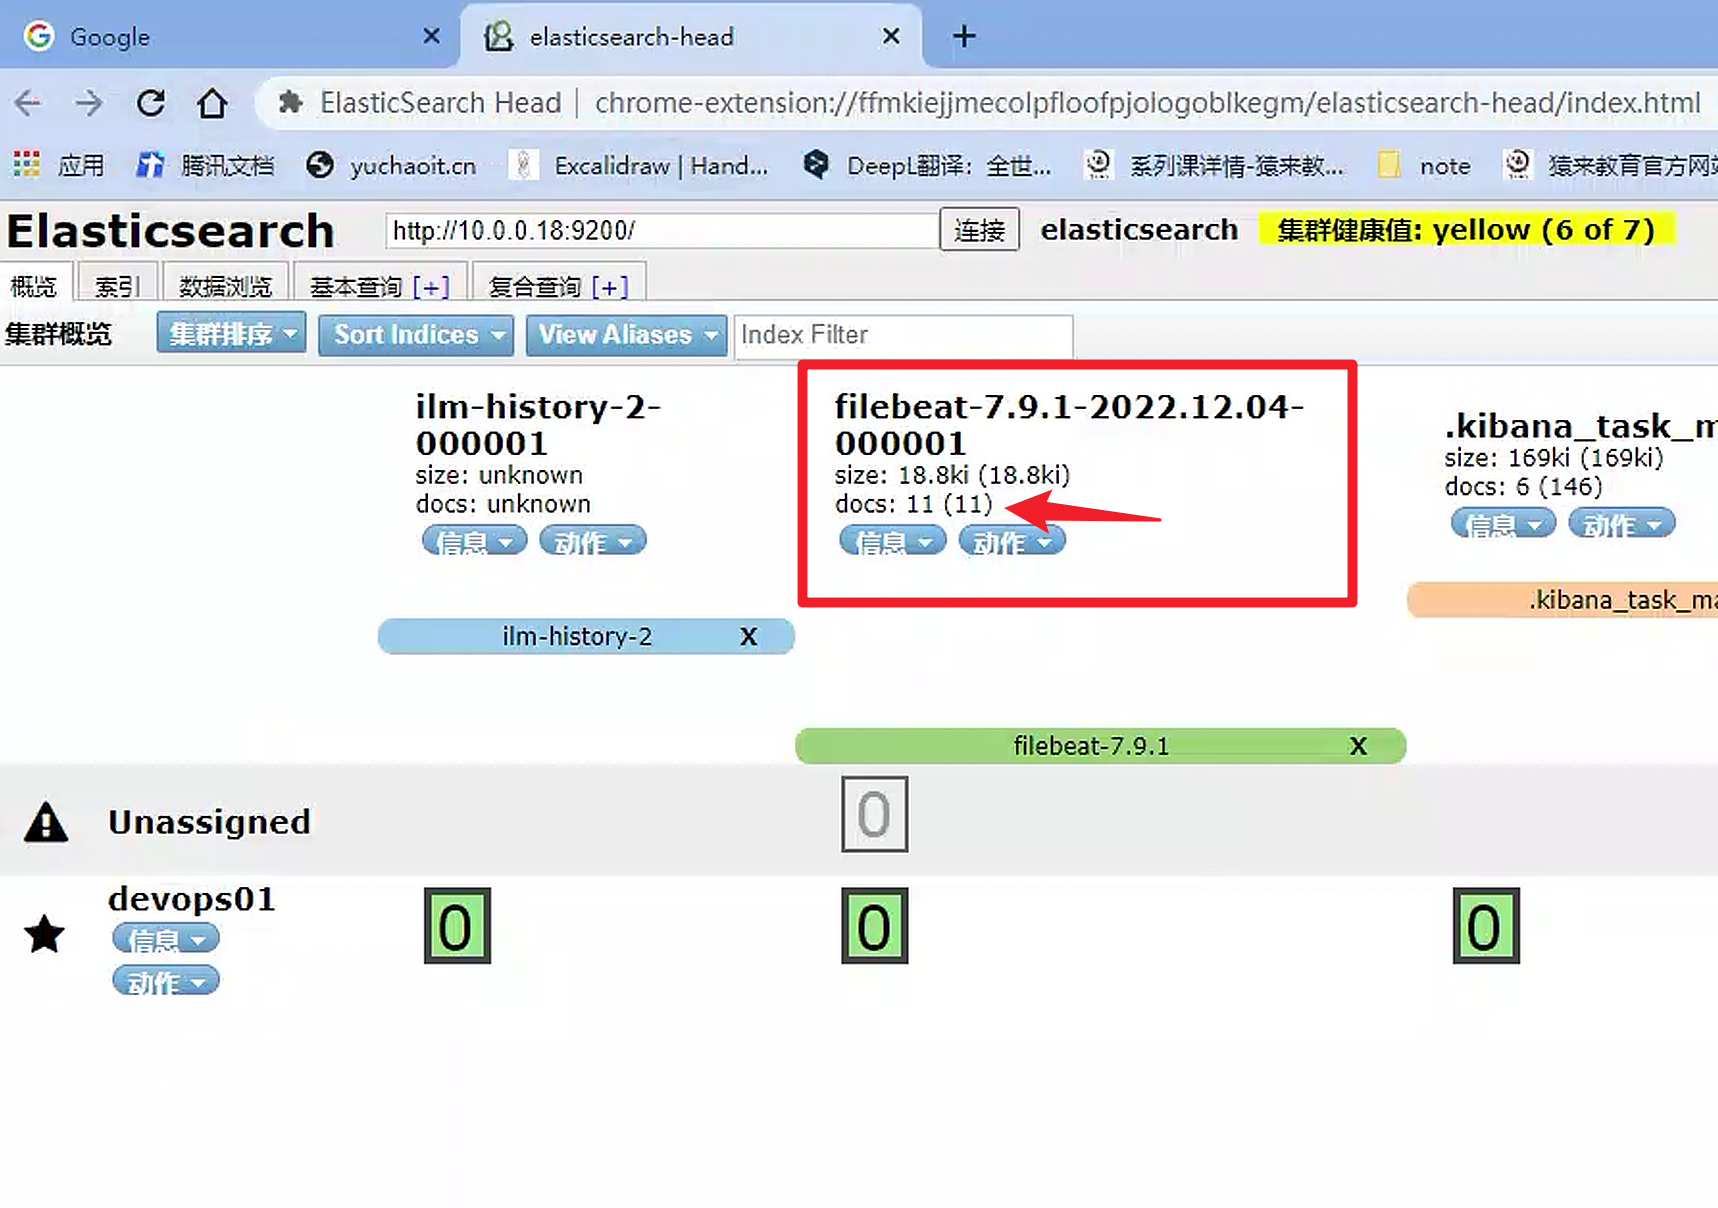Open the apps grid bookmark icon
This screenshot has height=1208, width=1718.
point(26,165)
